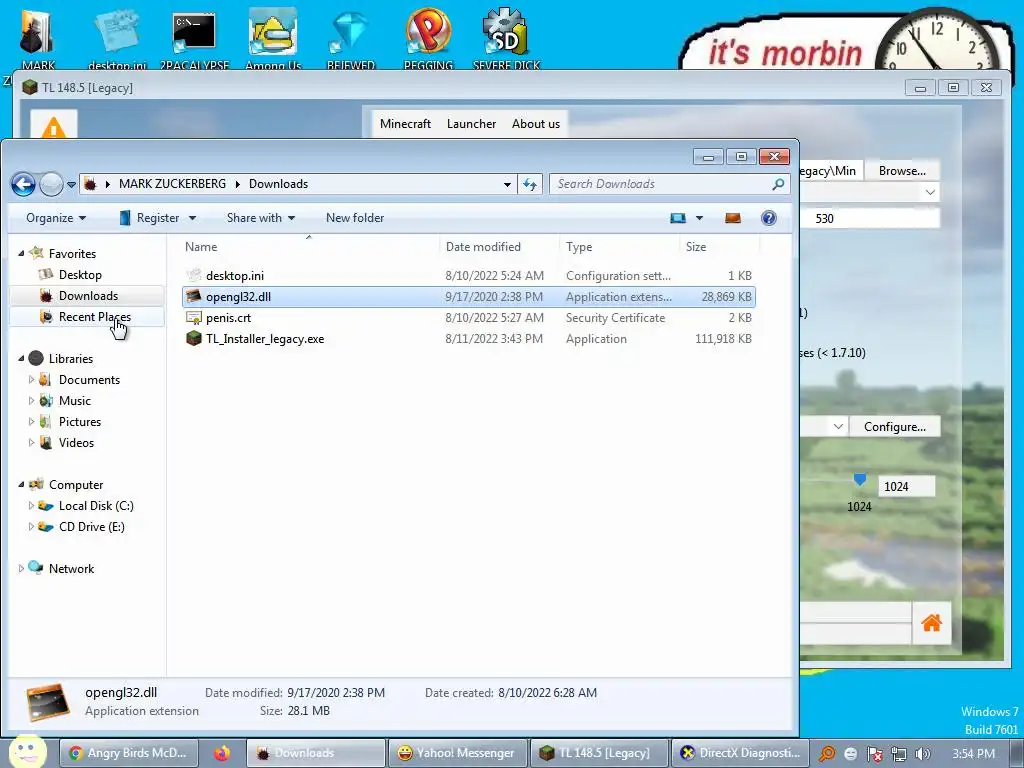This screenshot has height=768, width=1024.
Task: Switch to Yahoo! Messenger taskbar button
Action: [457, 753]
